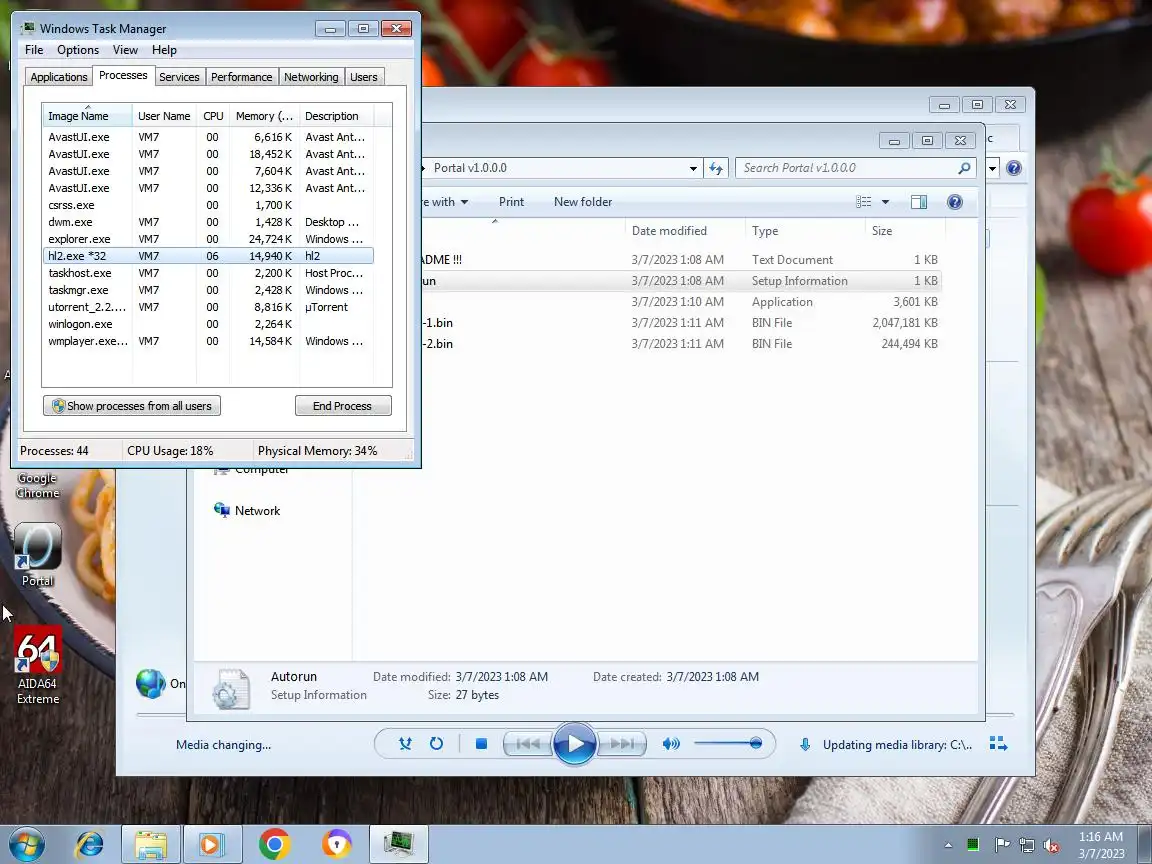Open the Avast Secure Browser taskbar icon
This screenshot has width=1152, height=864.
[x=336, y=845]
